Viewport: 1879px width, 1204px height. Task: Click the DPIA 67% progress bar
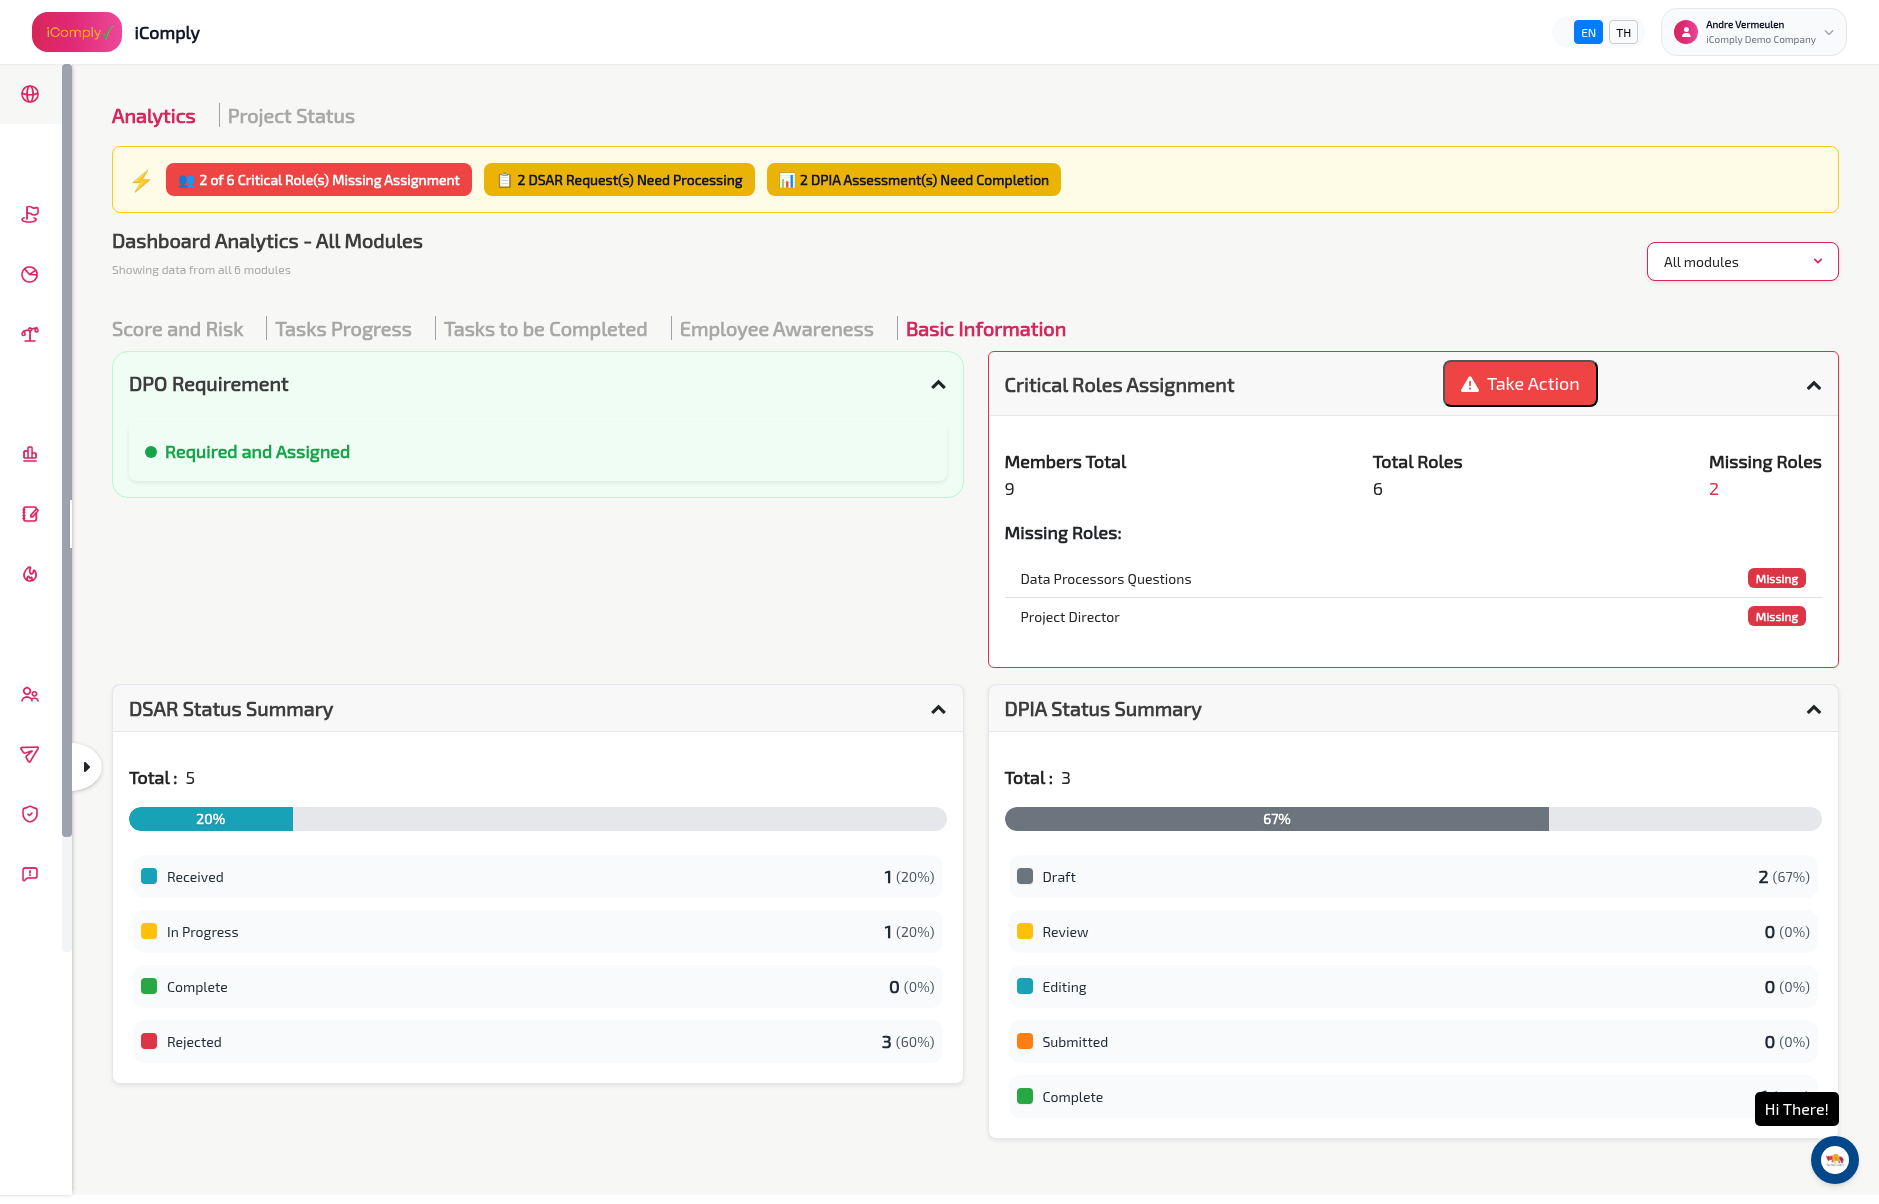coord(1276,818)
